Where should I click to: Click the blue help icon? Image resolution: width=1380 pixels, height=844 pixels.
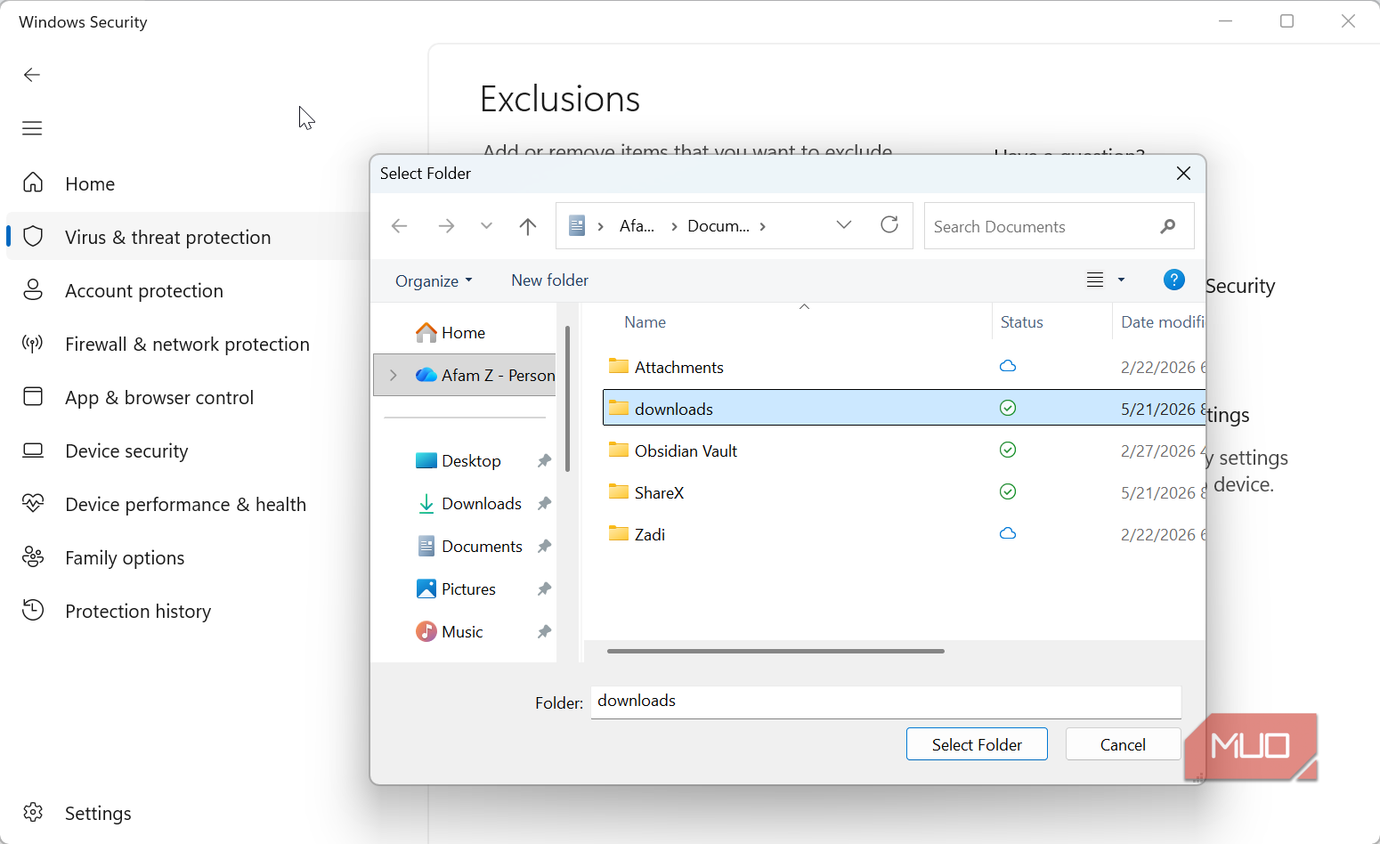[x=1174, y=280]
